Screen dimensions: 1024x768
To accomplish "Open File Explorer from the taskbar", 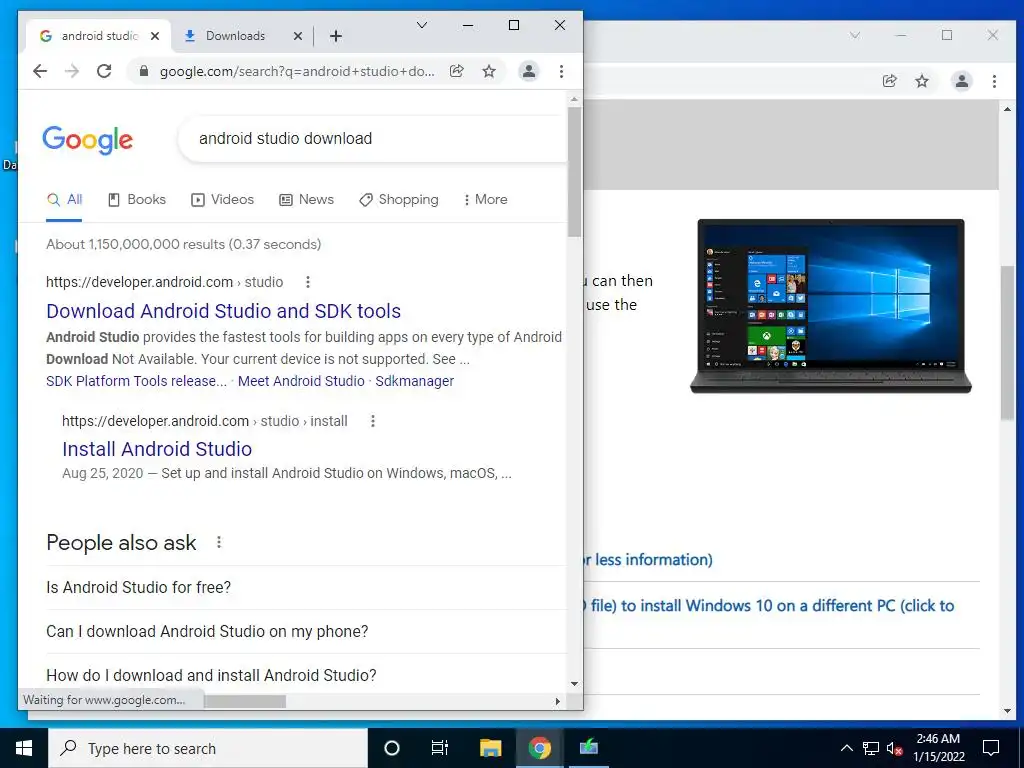I will pyautogui.click(x=490, y=748).
